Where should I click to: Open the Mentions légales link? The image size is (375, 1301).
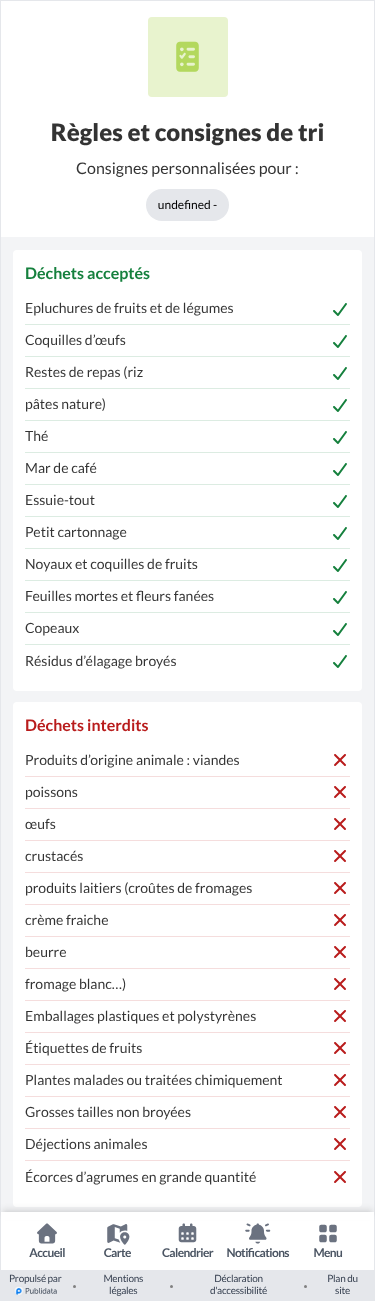click(x=123, y=1284)
